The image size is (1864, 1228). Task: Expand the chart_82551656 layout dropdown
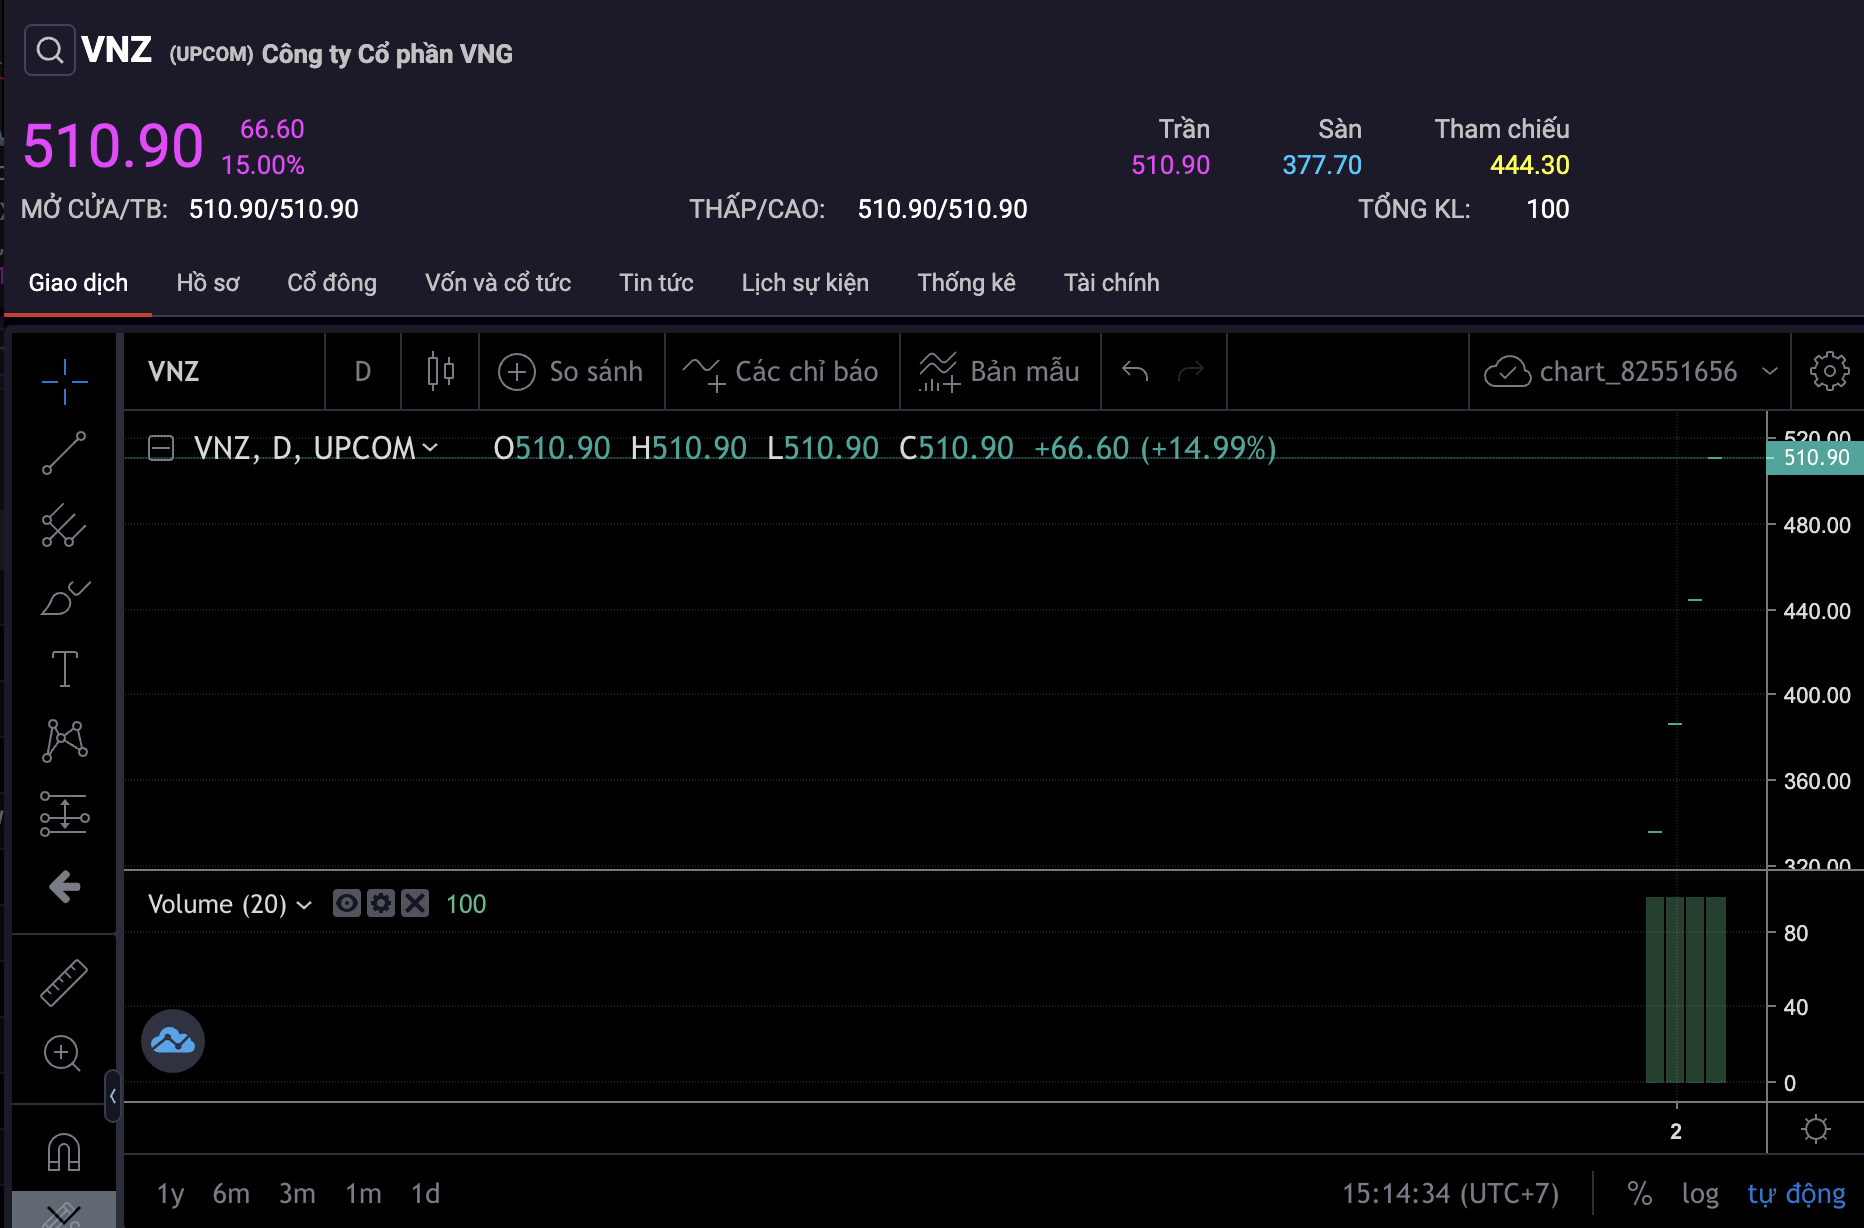coord(1769,371)
